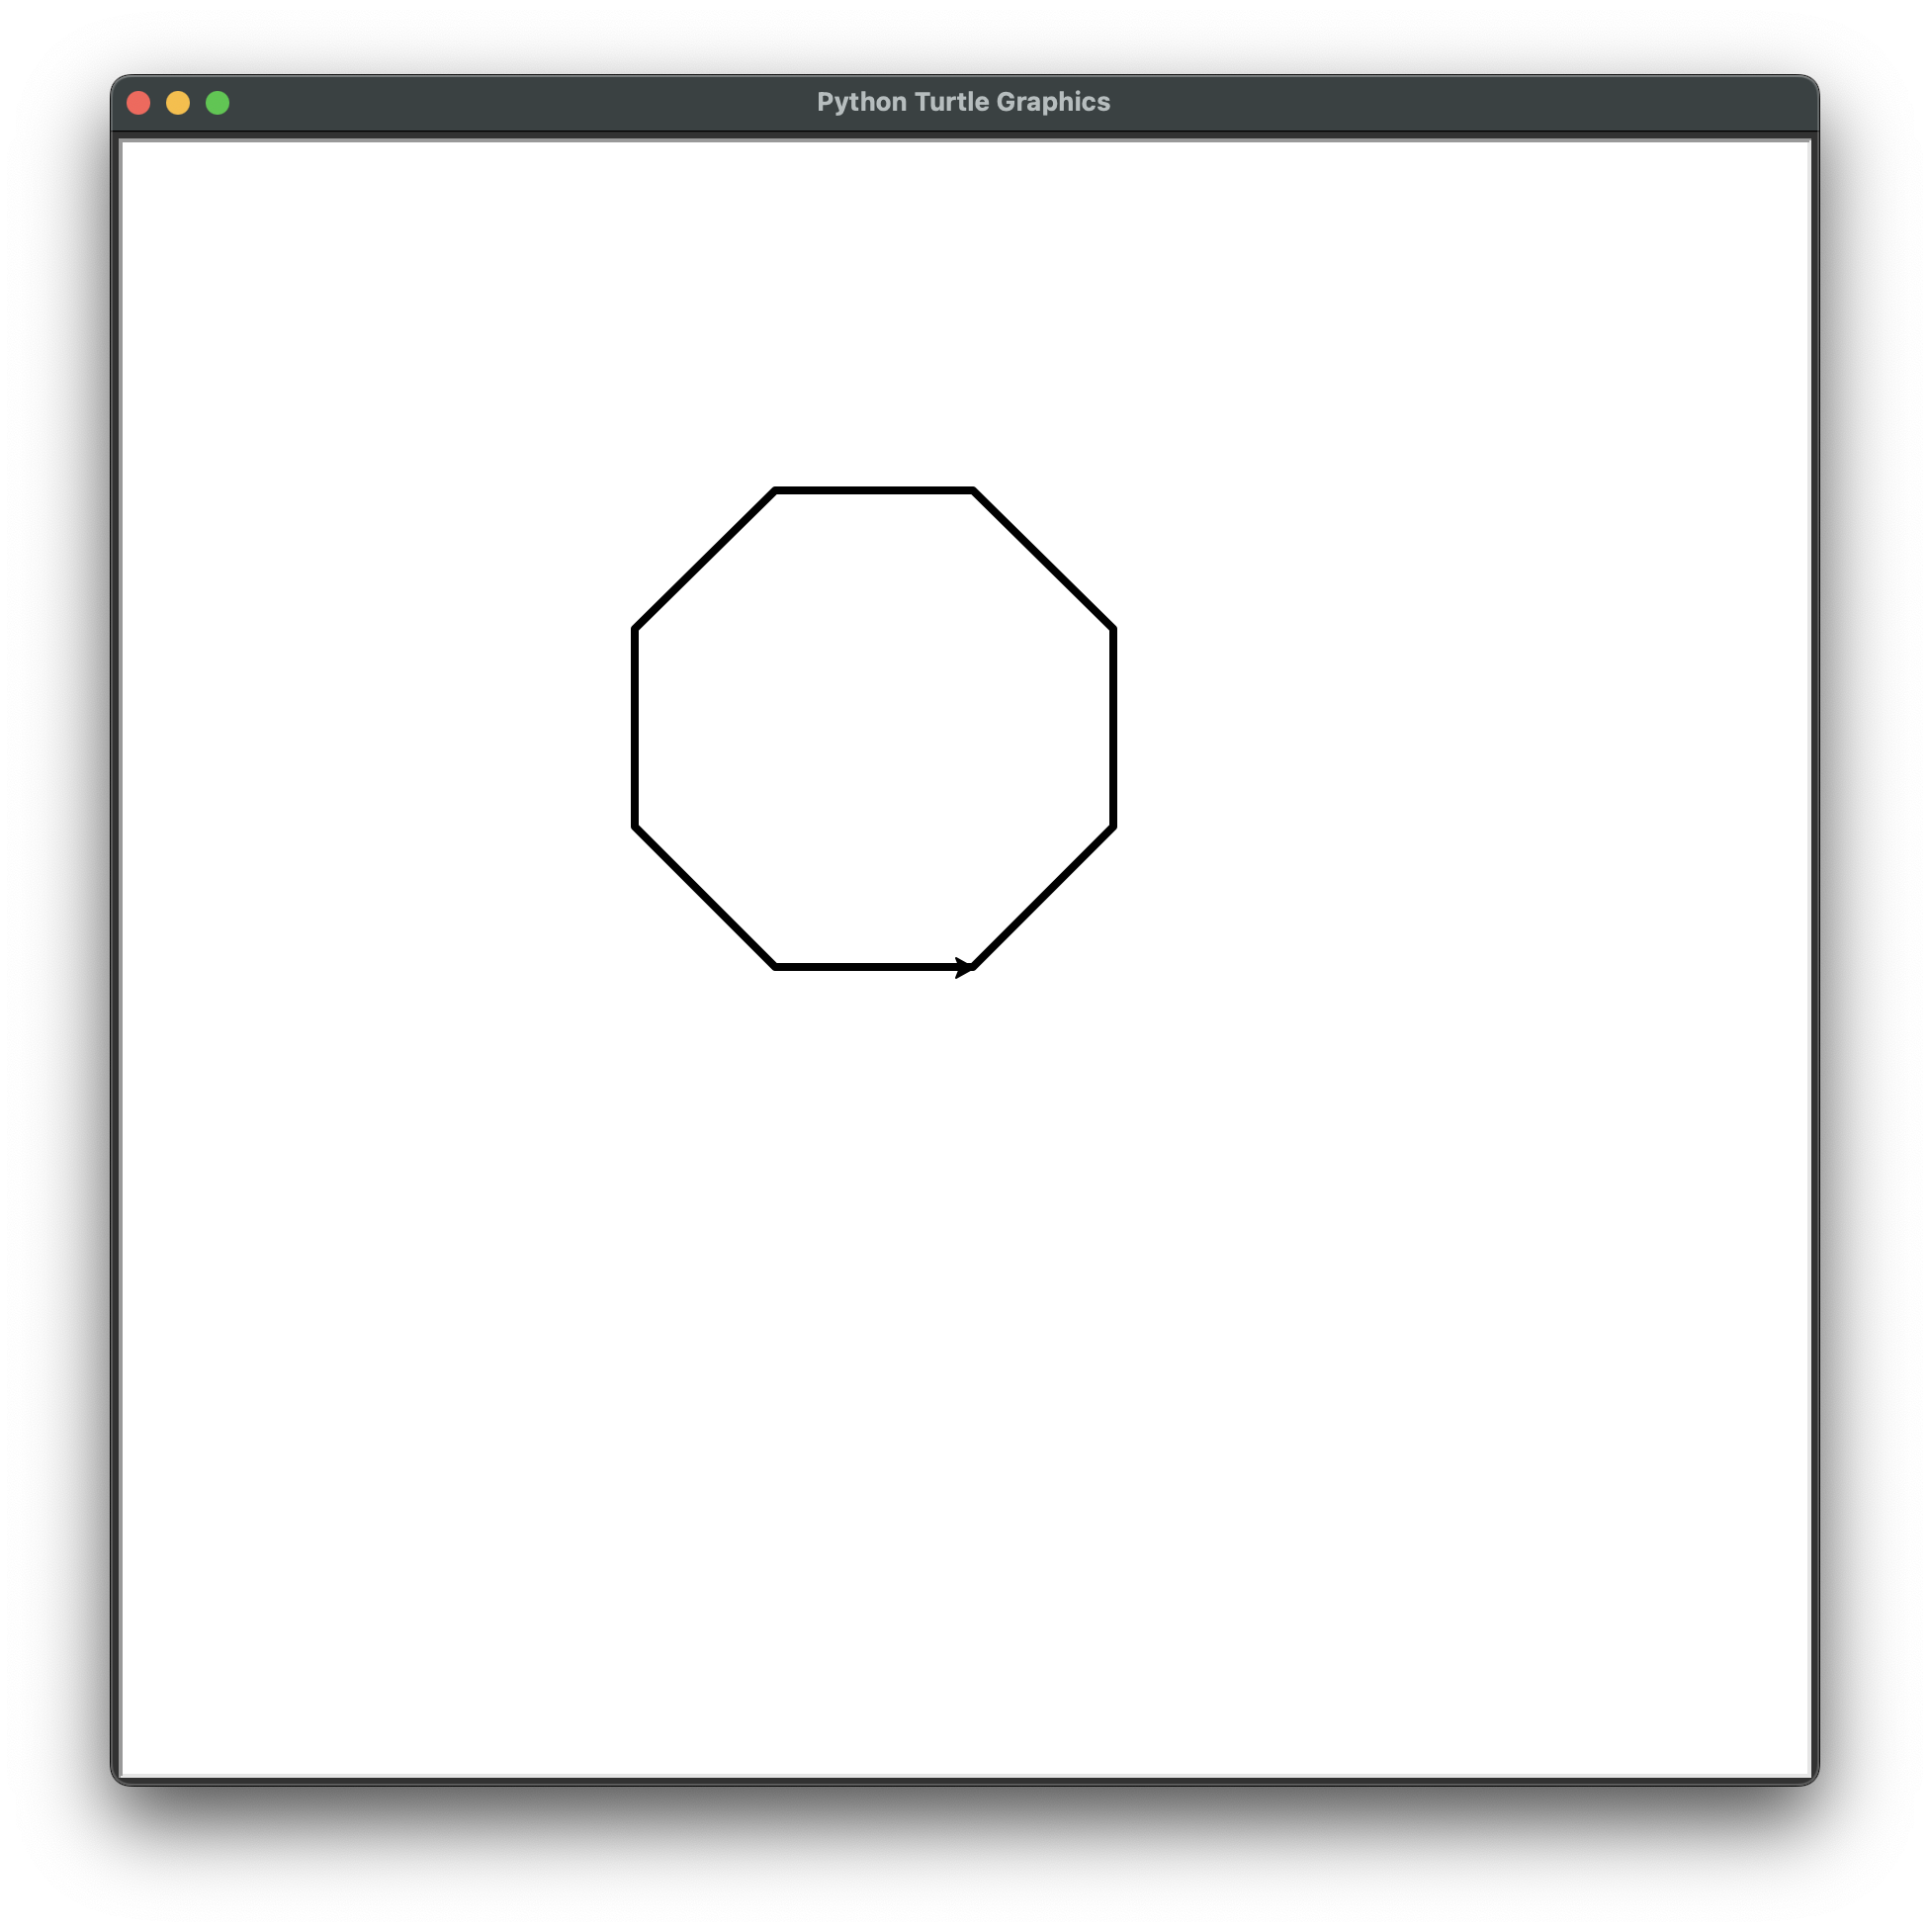The width and height of the screenshot is (1930, 1932).
Task: Click the left corner of the octagon's top edge
Action: pos(775,490)
